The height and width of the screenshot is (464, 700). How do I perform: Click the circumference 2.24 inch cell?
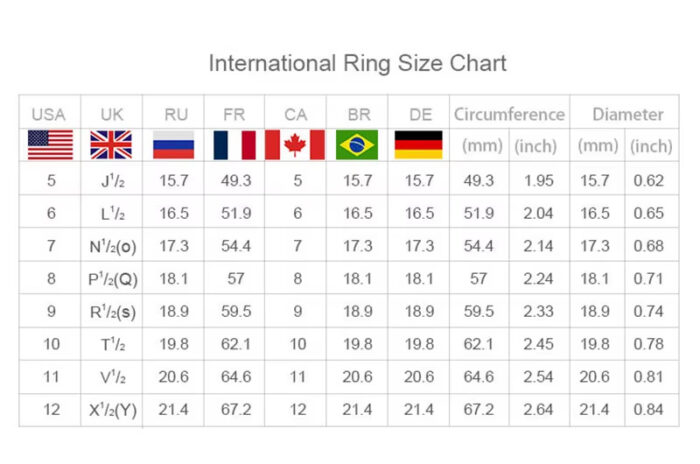538,279
